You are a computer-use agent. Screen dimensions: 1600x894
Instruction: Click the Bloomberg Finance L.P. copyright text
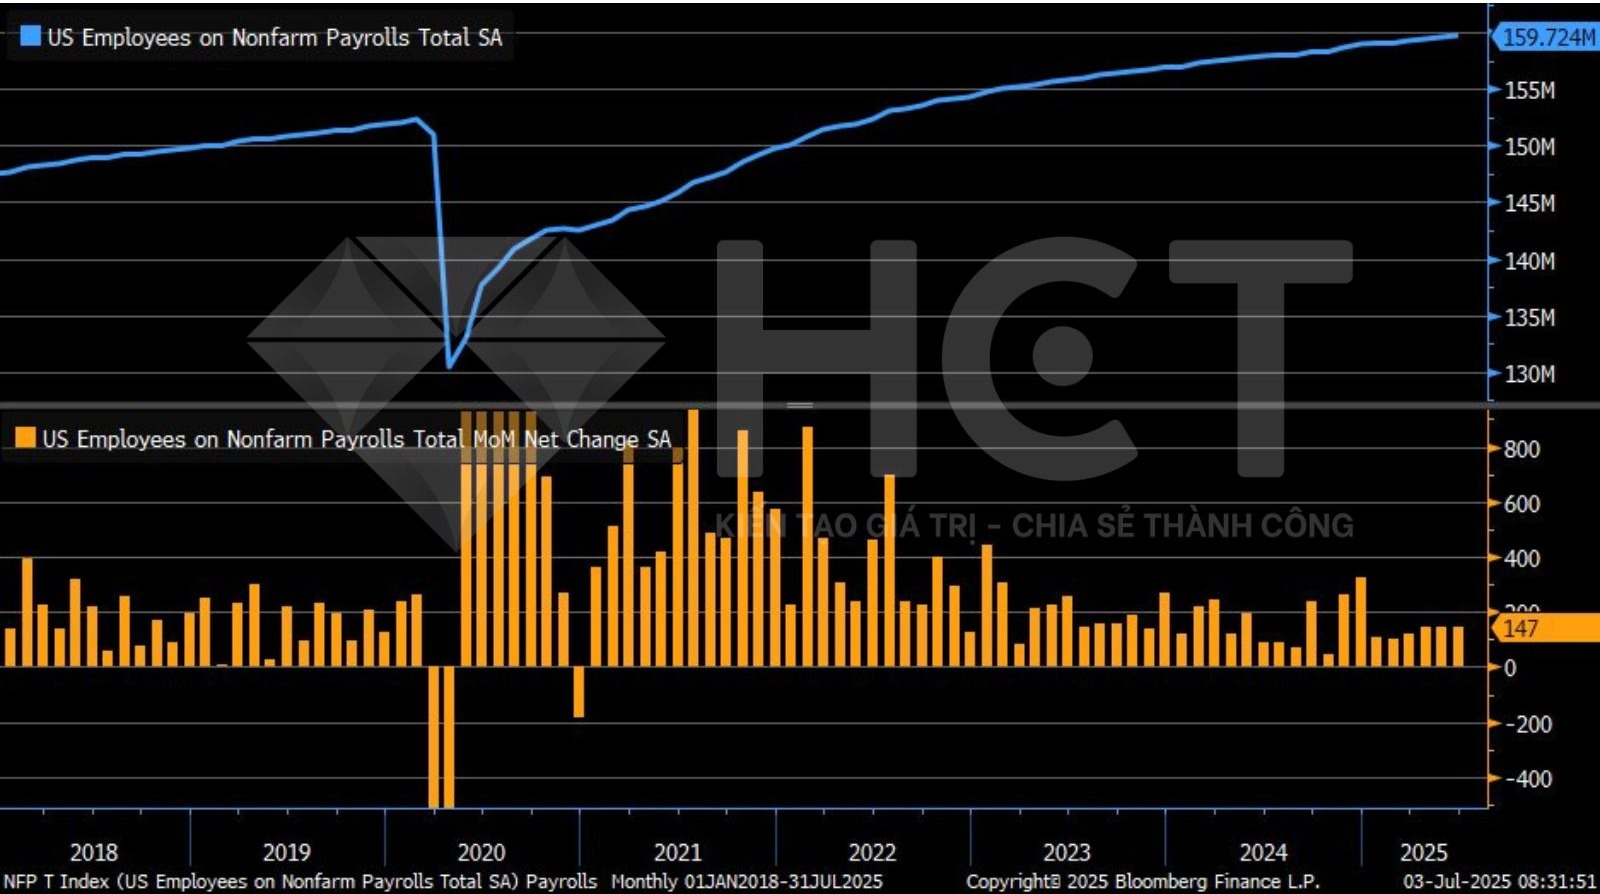[x=1142, y=881]
